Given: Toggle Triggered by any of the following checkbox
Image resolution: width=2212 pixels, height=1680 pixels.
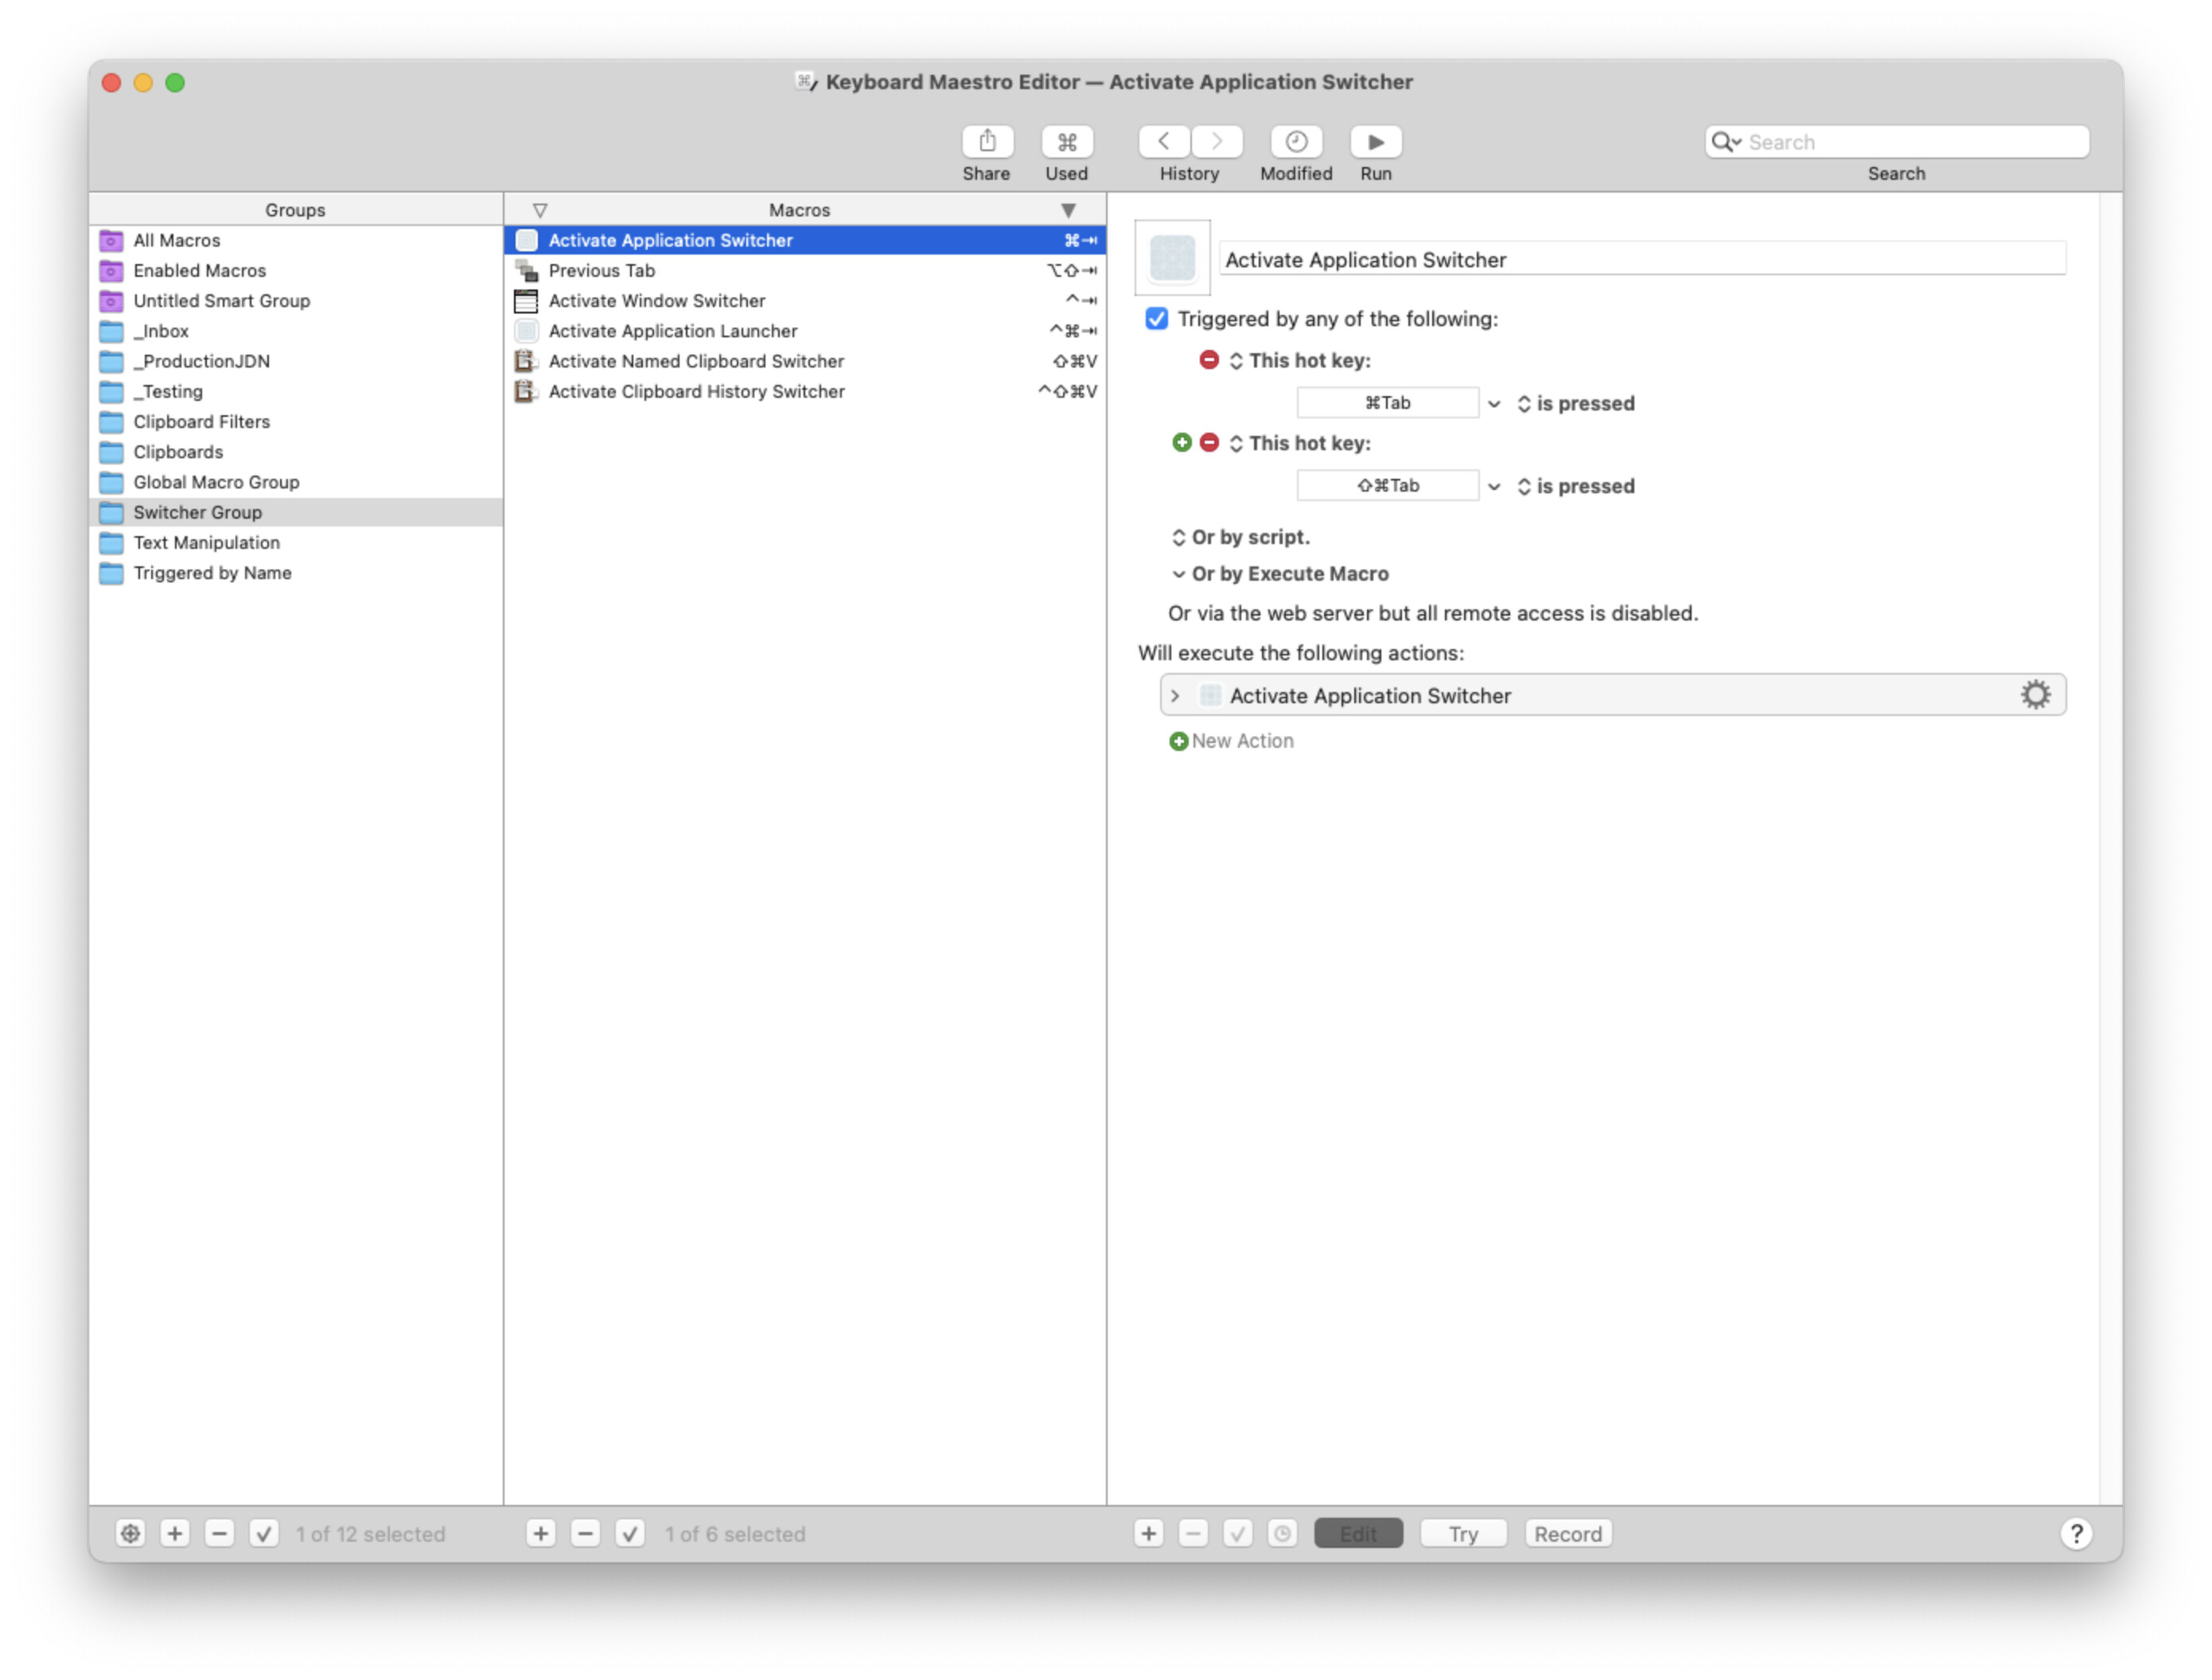Looking at the screenshot, I should click(1156, 319).
